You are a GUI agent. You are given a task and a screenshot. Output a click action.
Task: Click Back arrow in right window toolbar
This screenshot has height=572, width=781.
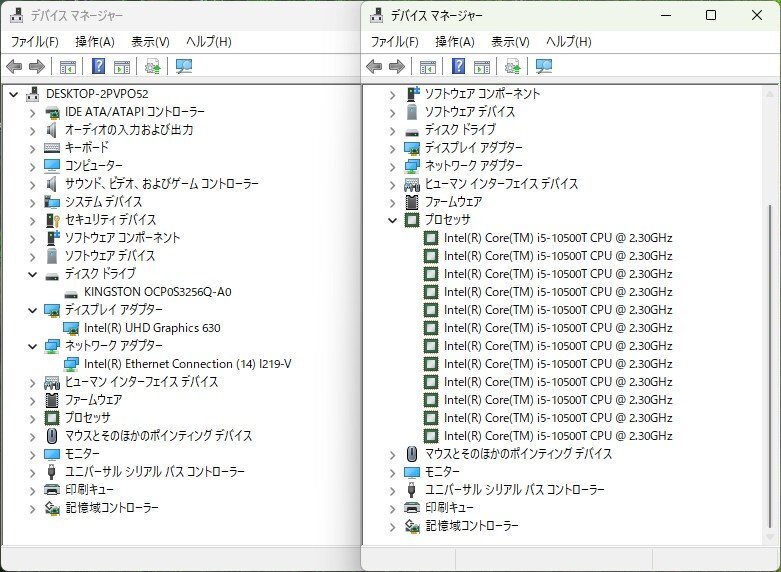point(374,66)
